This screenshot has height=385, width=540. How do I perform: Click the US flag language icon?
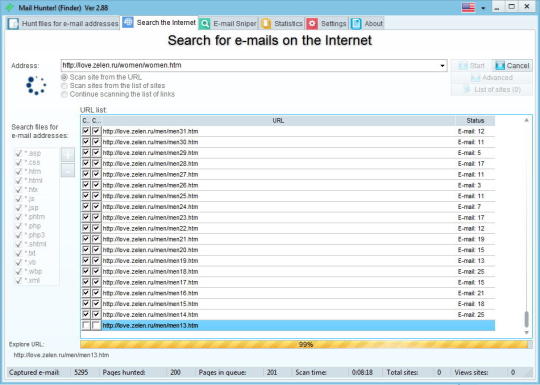coord(468,7)
